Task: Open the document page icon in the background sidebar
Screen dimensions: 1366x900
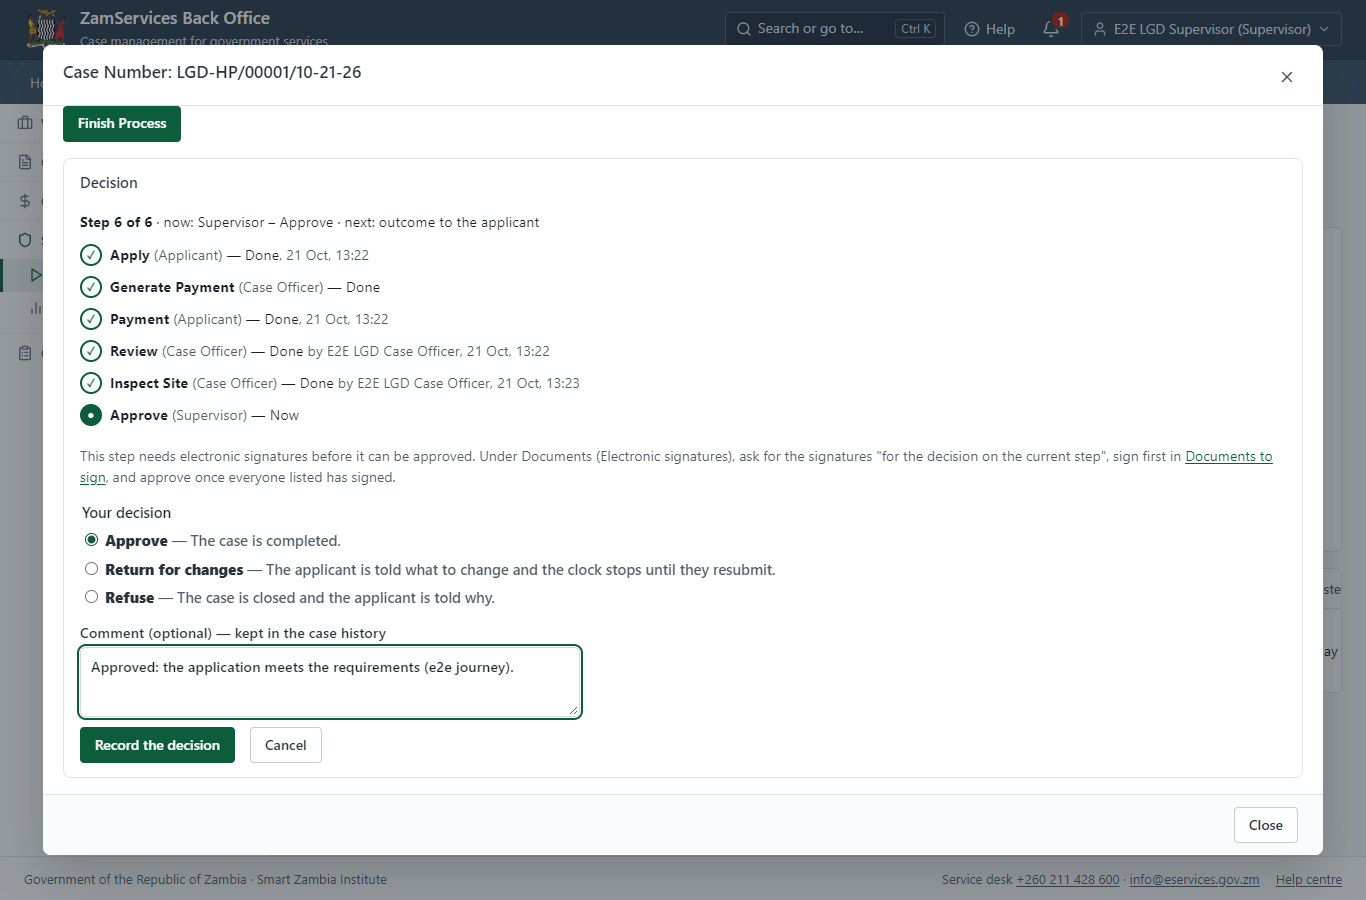Action: pos(25,162)
